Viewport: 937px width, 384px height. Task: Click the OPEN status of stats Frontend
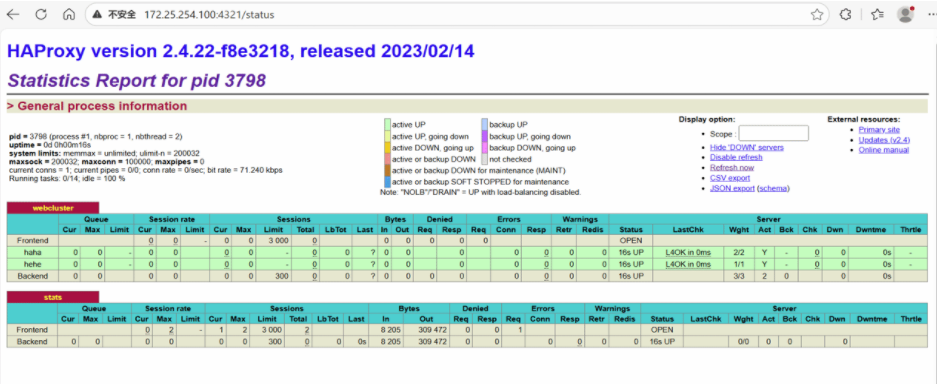[662, 330]
